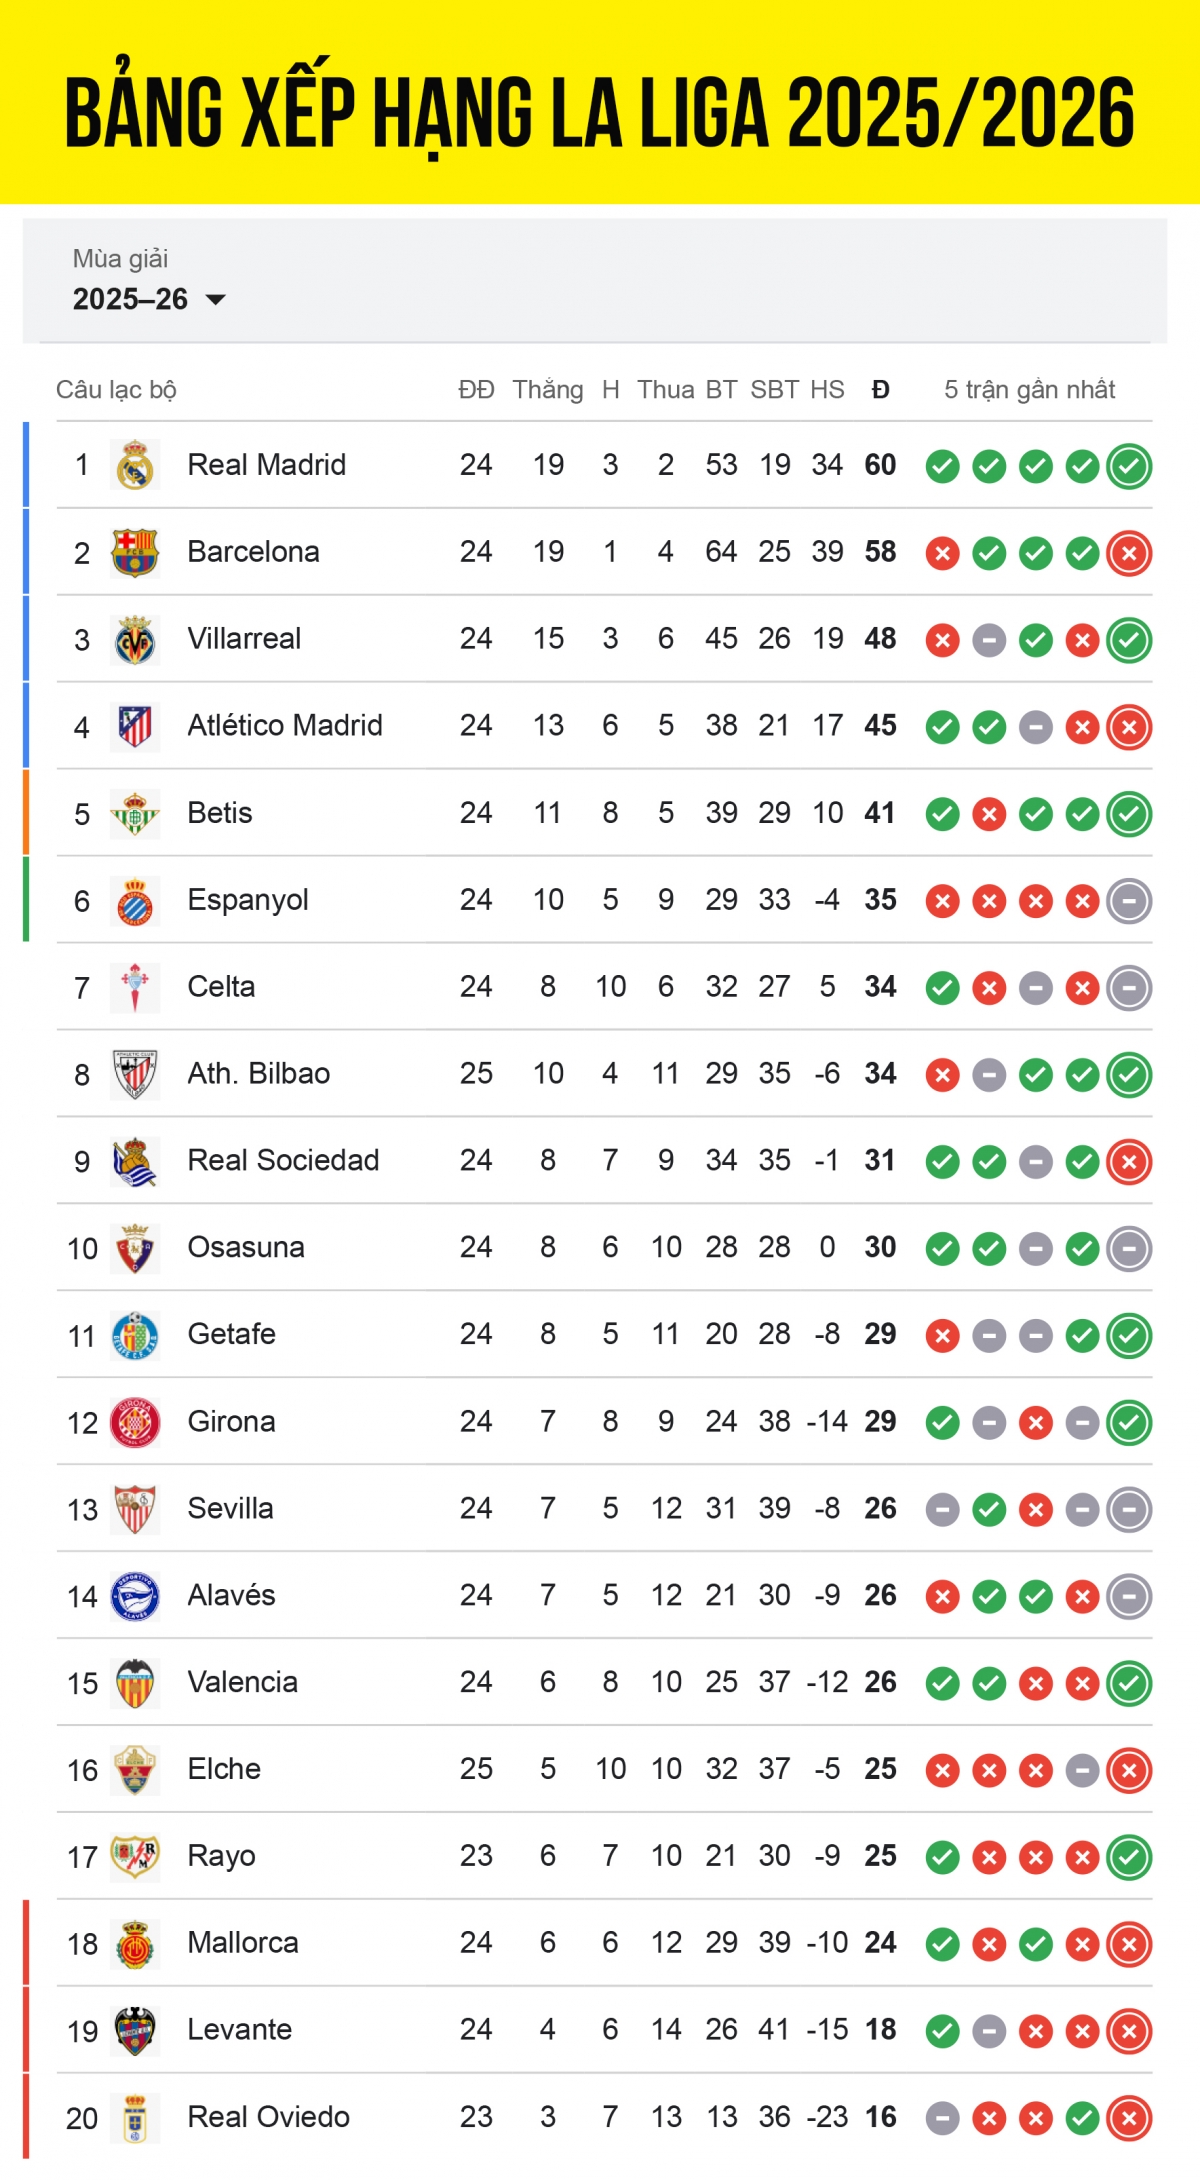Open the Getafe team link
This screenshot has width=1200, height=2180.
[231, 1334]
